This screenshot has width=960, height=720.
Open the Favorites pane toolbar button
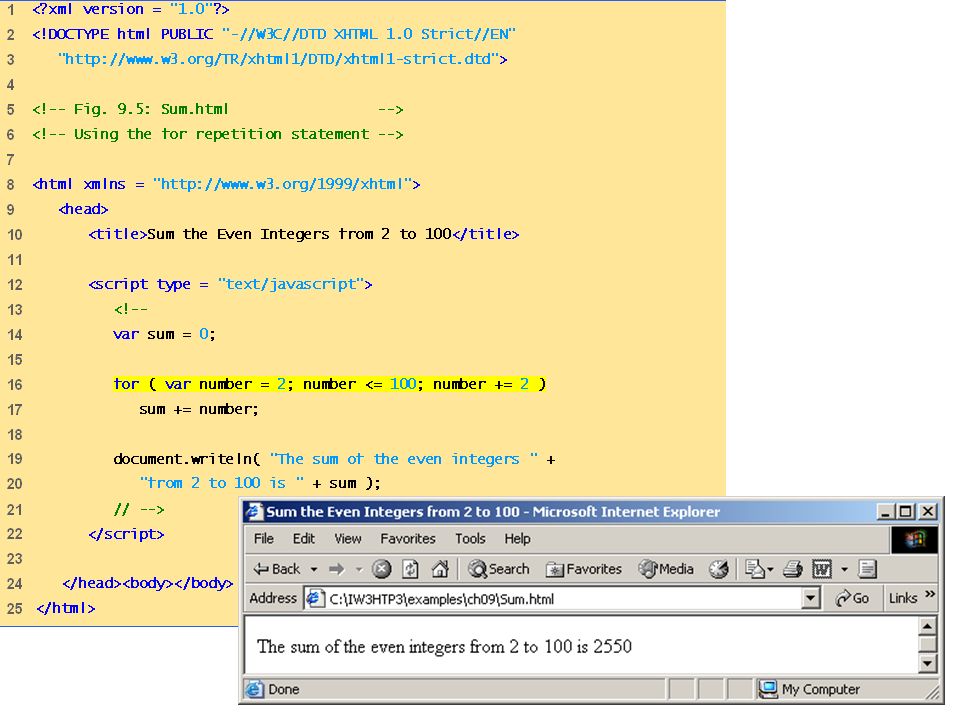pyautogui.click(x=583, y=569)
